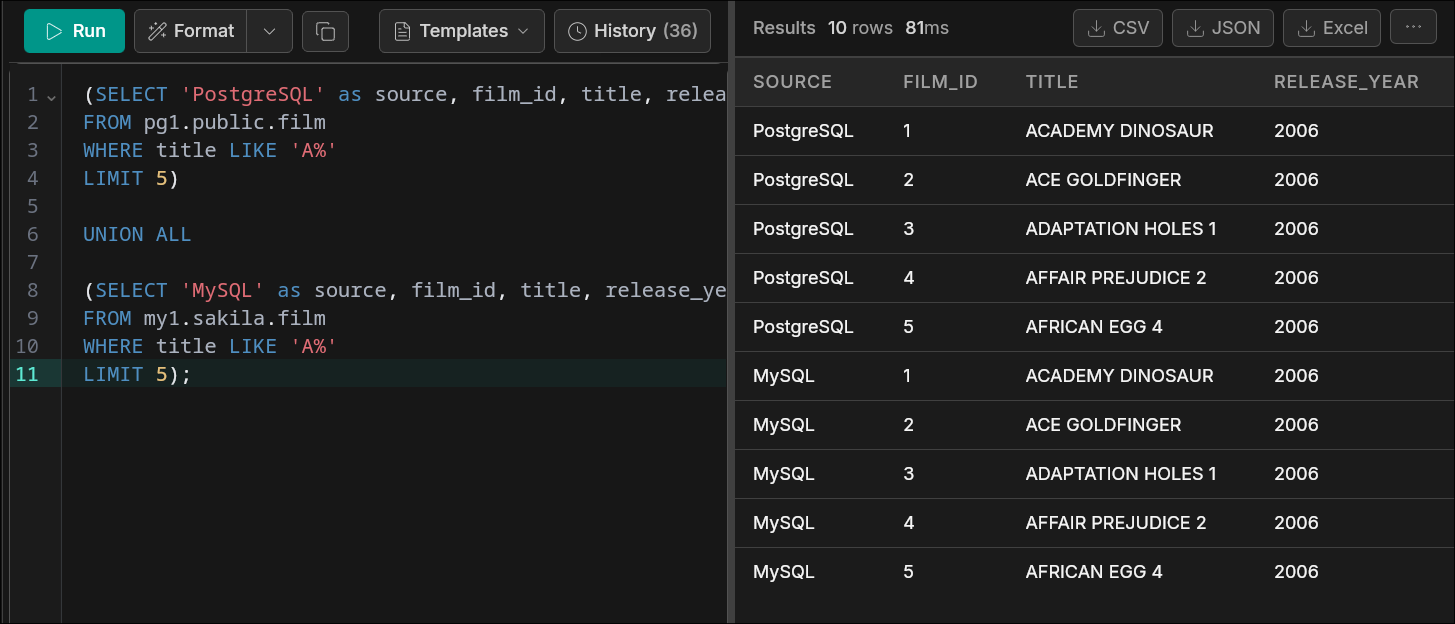Click the TITLE column header
The width and height of the screenshot is (1455, 624).
tap(1051, 82)
